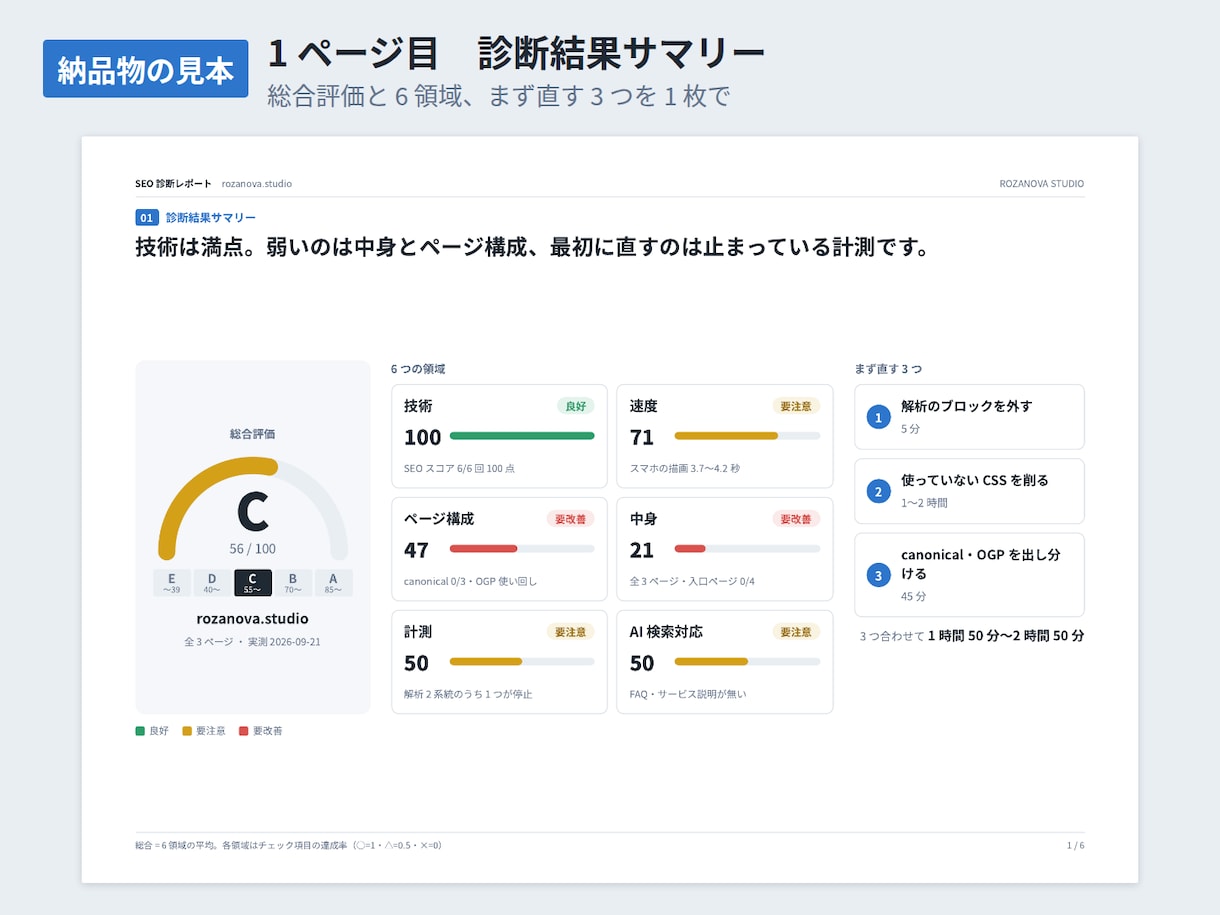Click the 納品物の見本 blue badge
Screen dimensions: 1220x915
145,69
